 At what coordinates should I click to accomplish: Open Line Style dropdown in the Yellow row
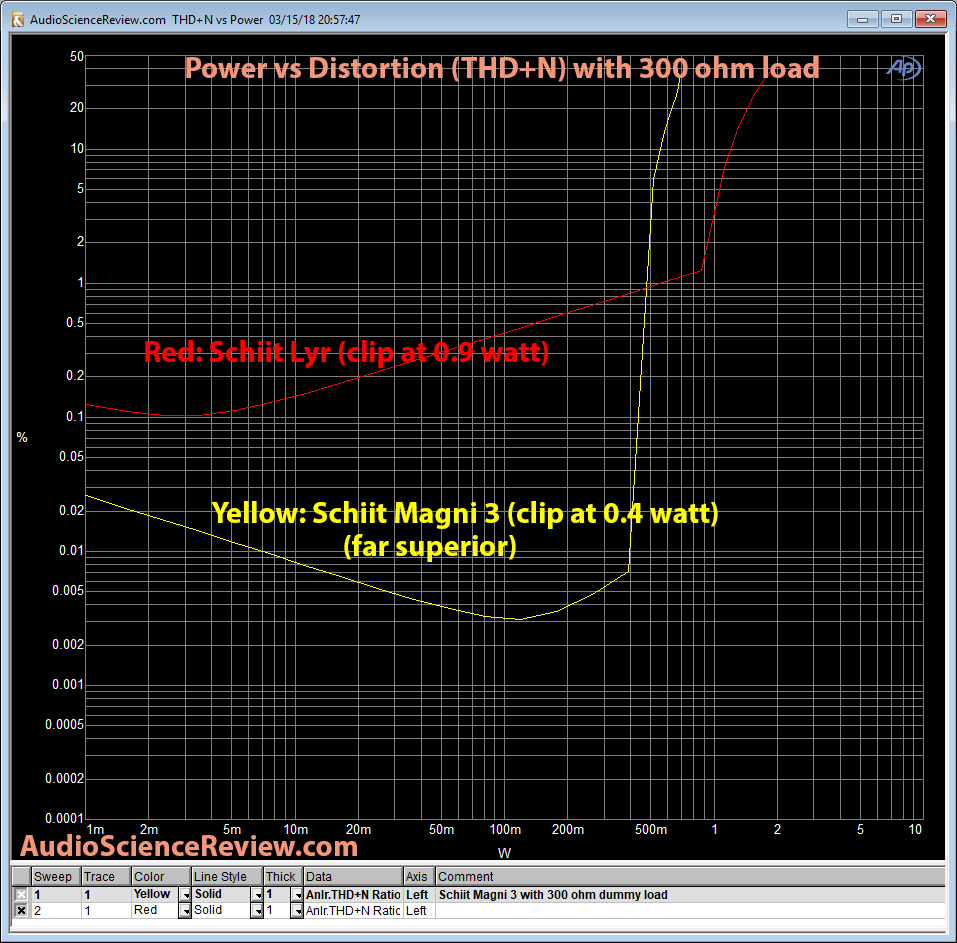257,895
